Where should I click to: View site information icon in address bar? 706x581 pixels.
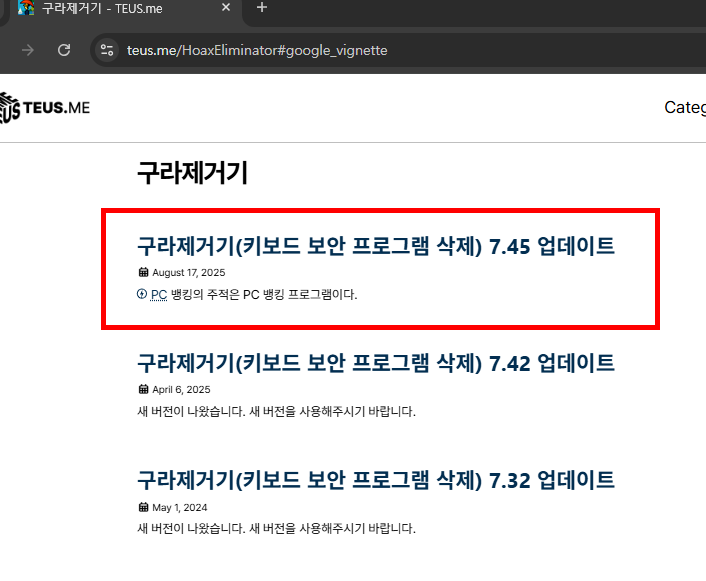point(107,50)
